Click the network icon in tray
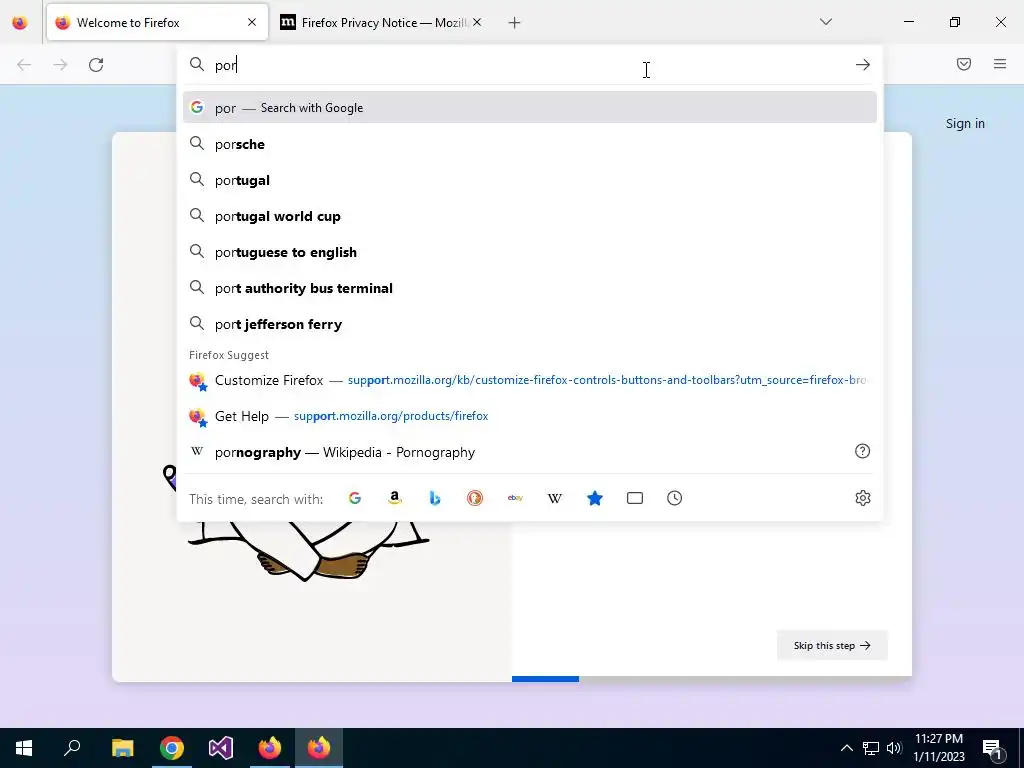Screen dimensions: 1024x768 [871, 748]
